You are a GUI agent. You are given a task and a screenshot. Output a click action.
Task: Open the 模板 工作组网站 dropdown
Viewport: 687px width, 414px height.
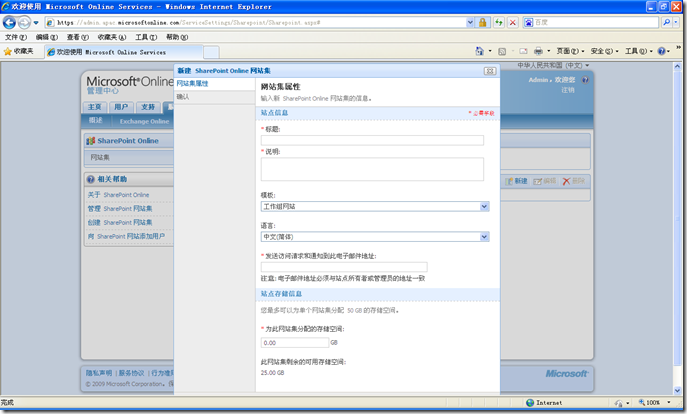click(375, 206)
